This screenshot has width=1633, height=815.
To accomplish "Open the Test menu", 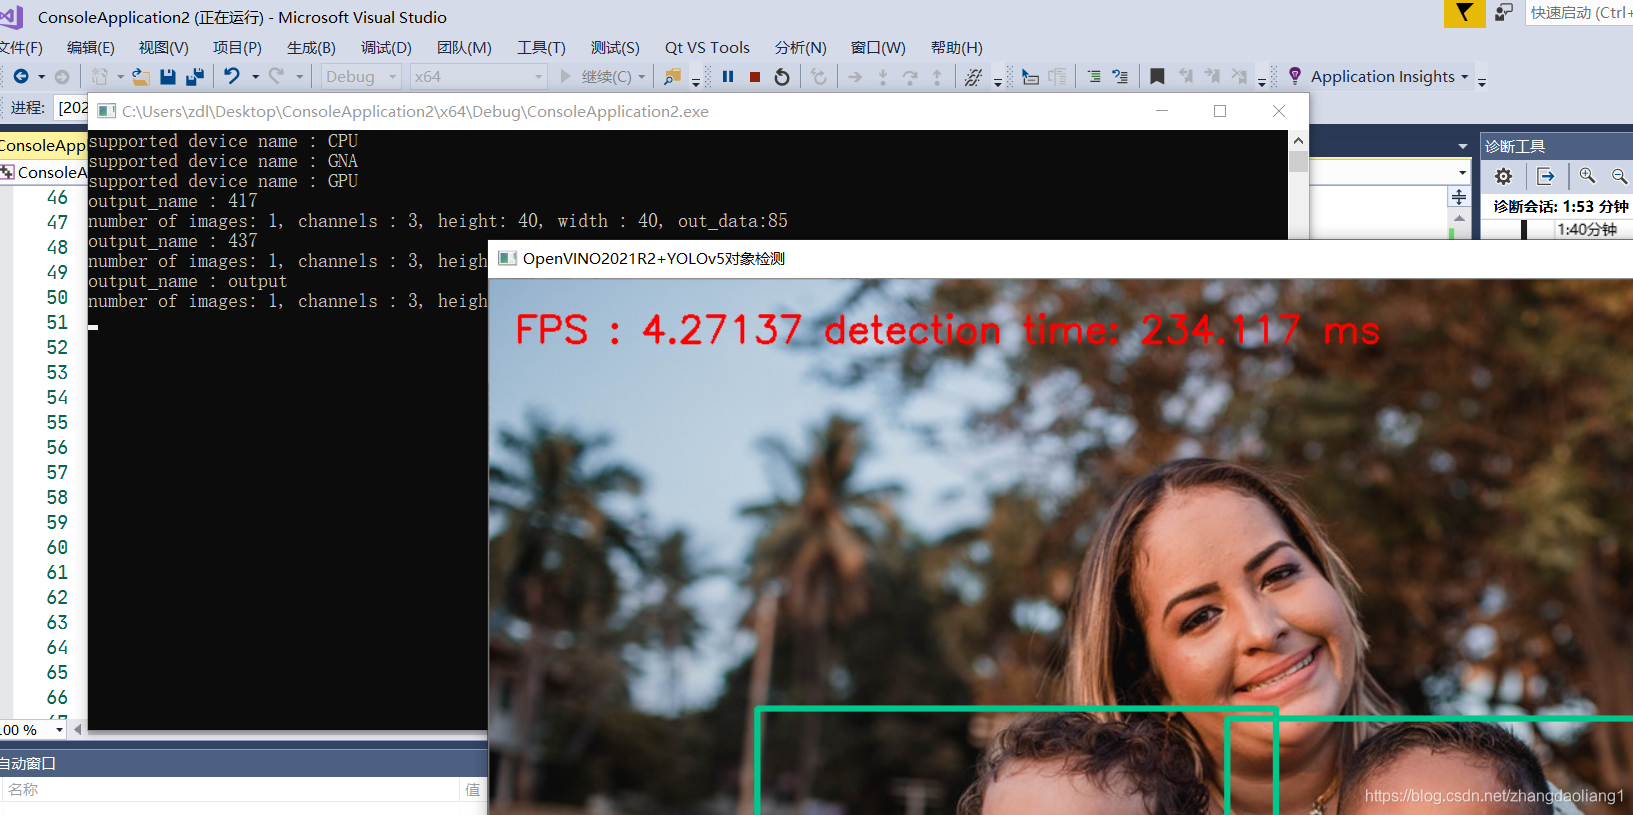I will (x=615, y=47).
